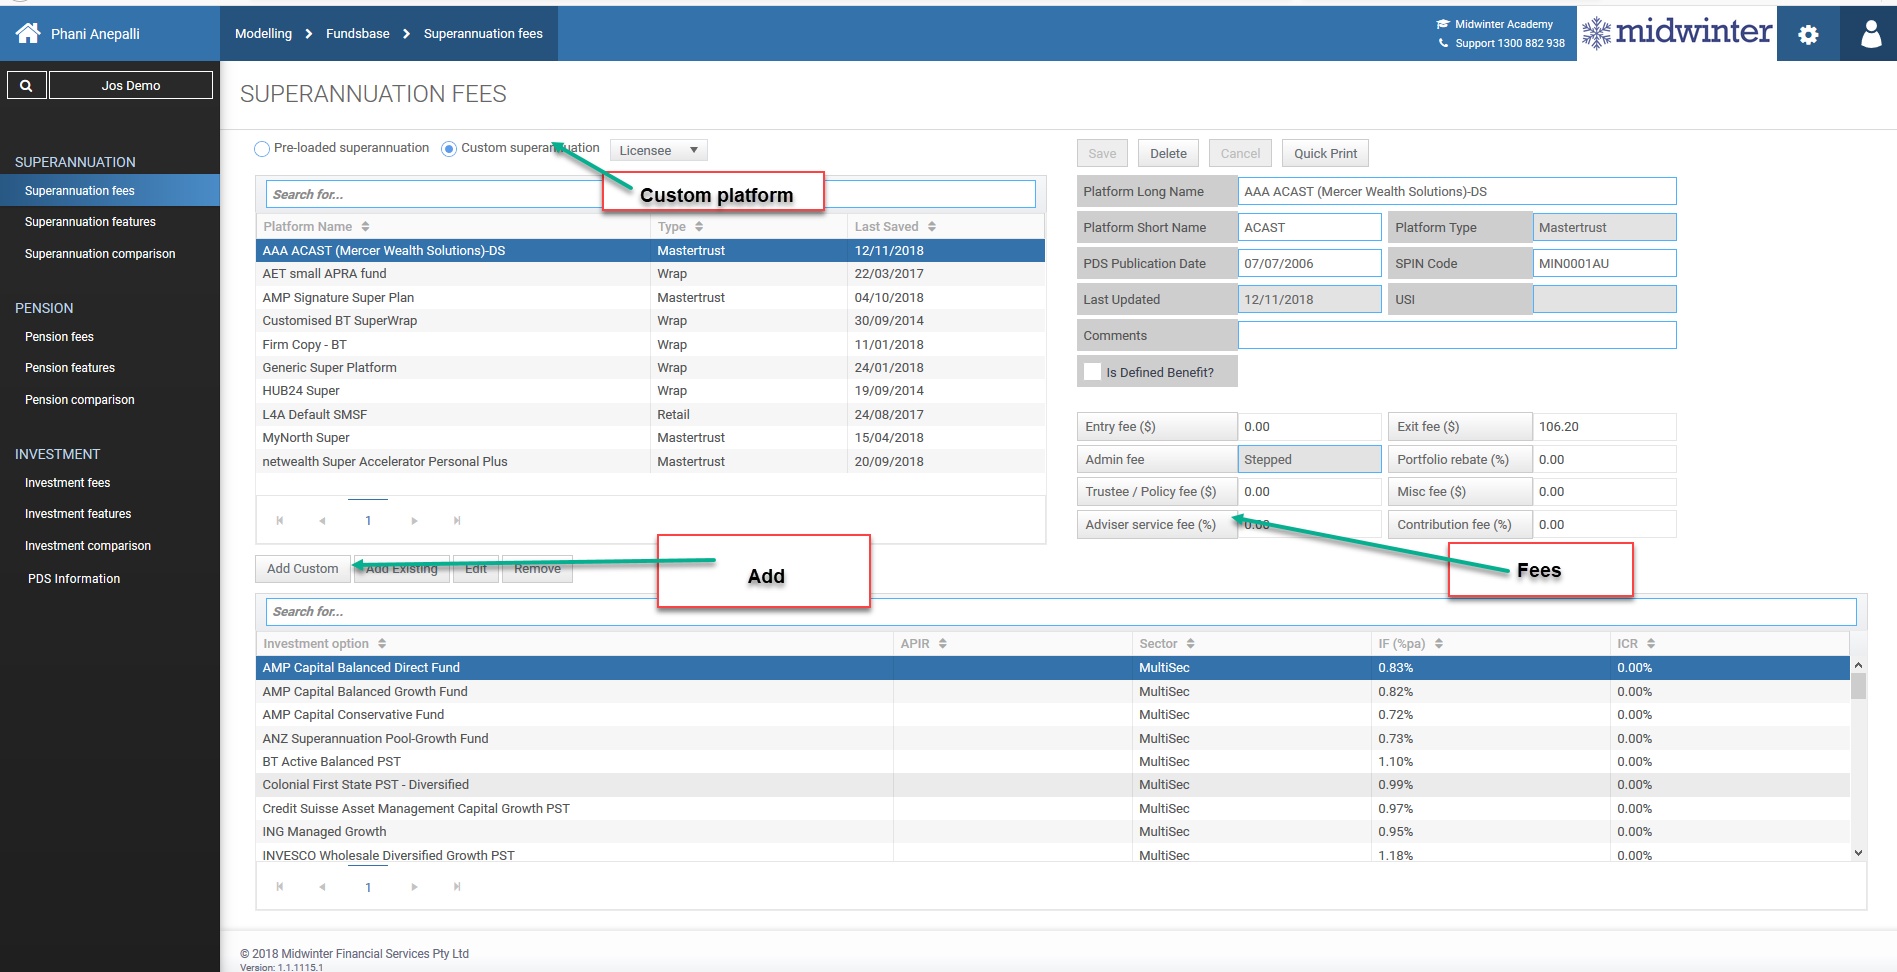Go to previous page of platform list
This screenshot has width=1897, height=972.
(322, 520)
